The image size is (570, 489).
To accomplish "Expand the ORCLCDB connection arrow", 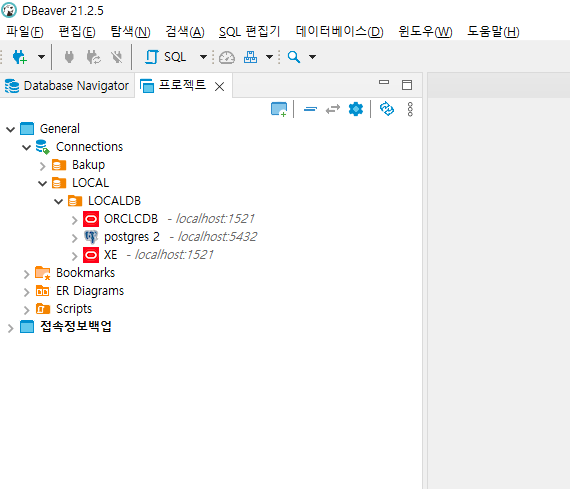I will 75,220.
